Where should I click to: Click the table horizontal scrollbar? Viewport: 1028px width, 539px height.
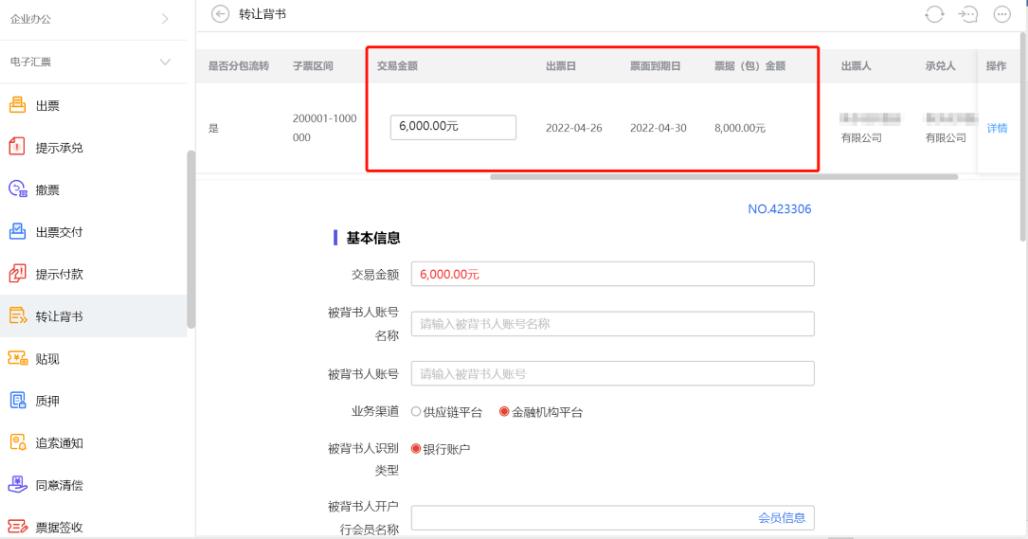click(x=724, y=176)
